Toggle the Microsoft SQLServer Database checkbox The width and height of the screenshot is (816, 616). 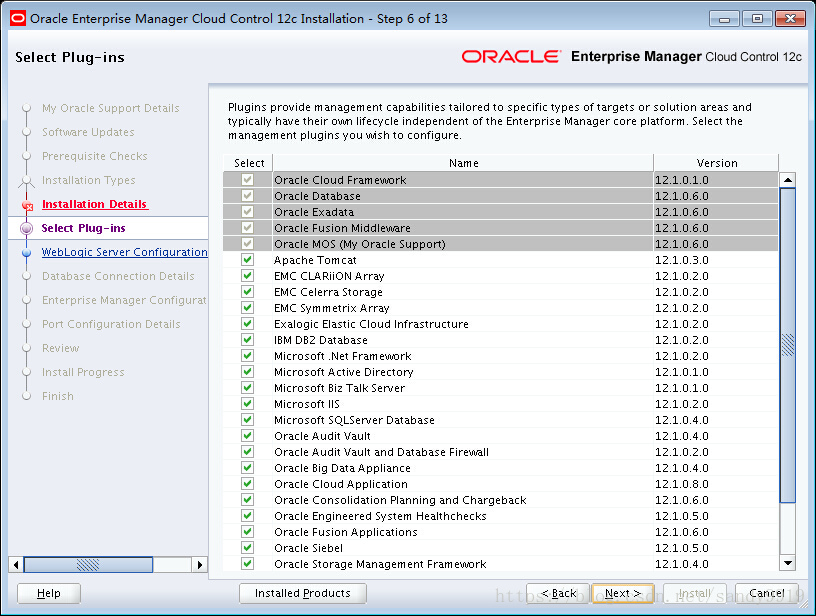pyautogui.click(x=248, y=420)
